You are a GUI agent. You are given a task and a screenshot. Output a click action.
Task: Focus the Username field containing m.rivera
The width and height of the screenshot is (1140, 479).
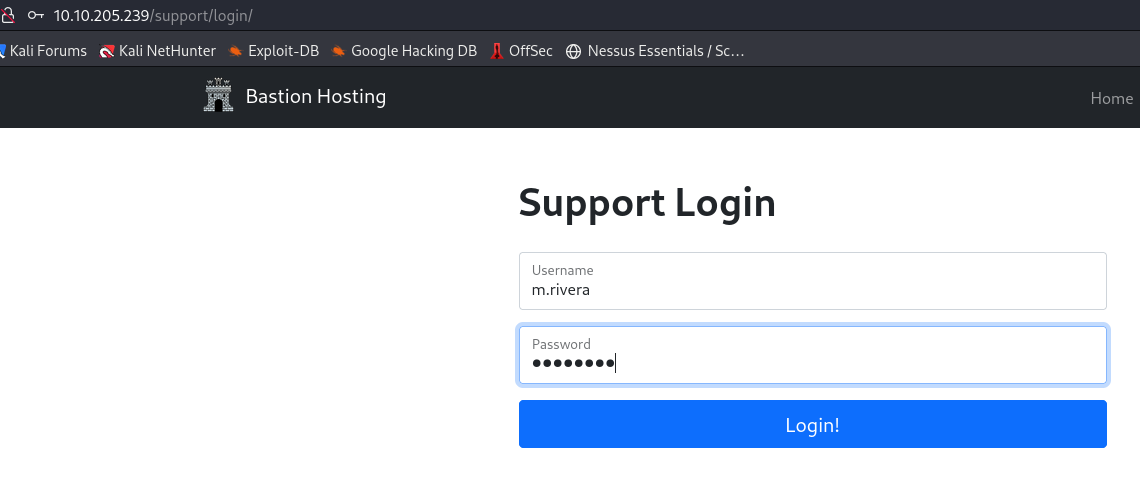(x=812, y=290)
